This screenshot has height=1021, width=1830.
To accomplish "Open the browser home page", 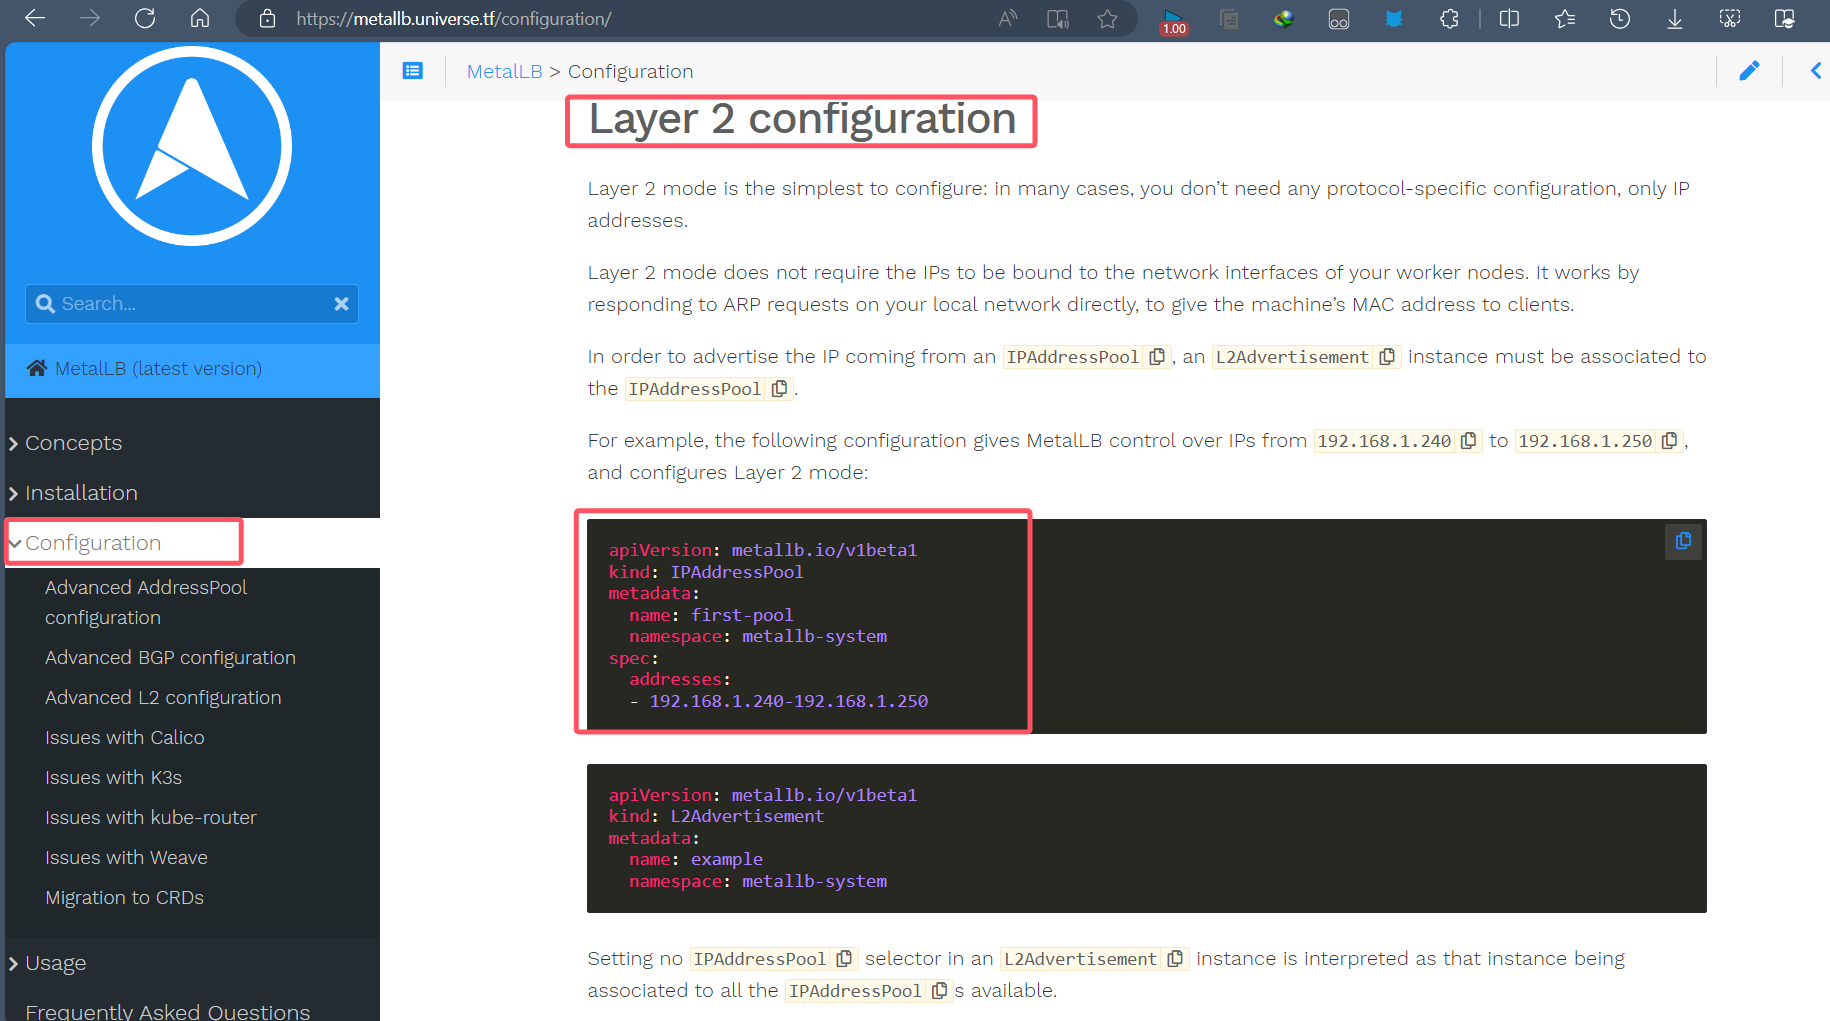I will pyautogui.click(x=200, y=18).
